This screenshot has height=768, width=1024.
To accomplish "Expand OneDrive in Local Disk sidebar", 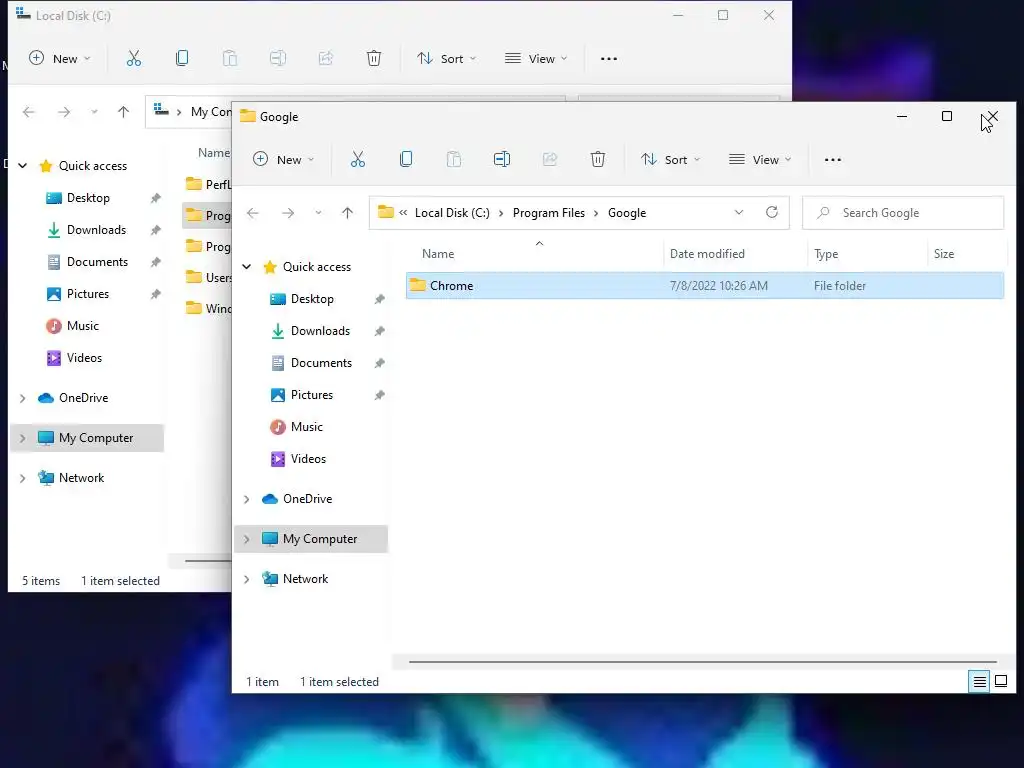I will click(x=23, y=398).
